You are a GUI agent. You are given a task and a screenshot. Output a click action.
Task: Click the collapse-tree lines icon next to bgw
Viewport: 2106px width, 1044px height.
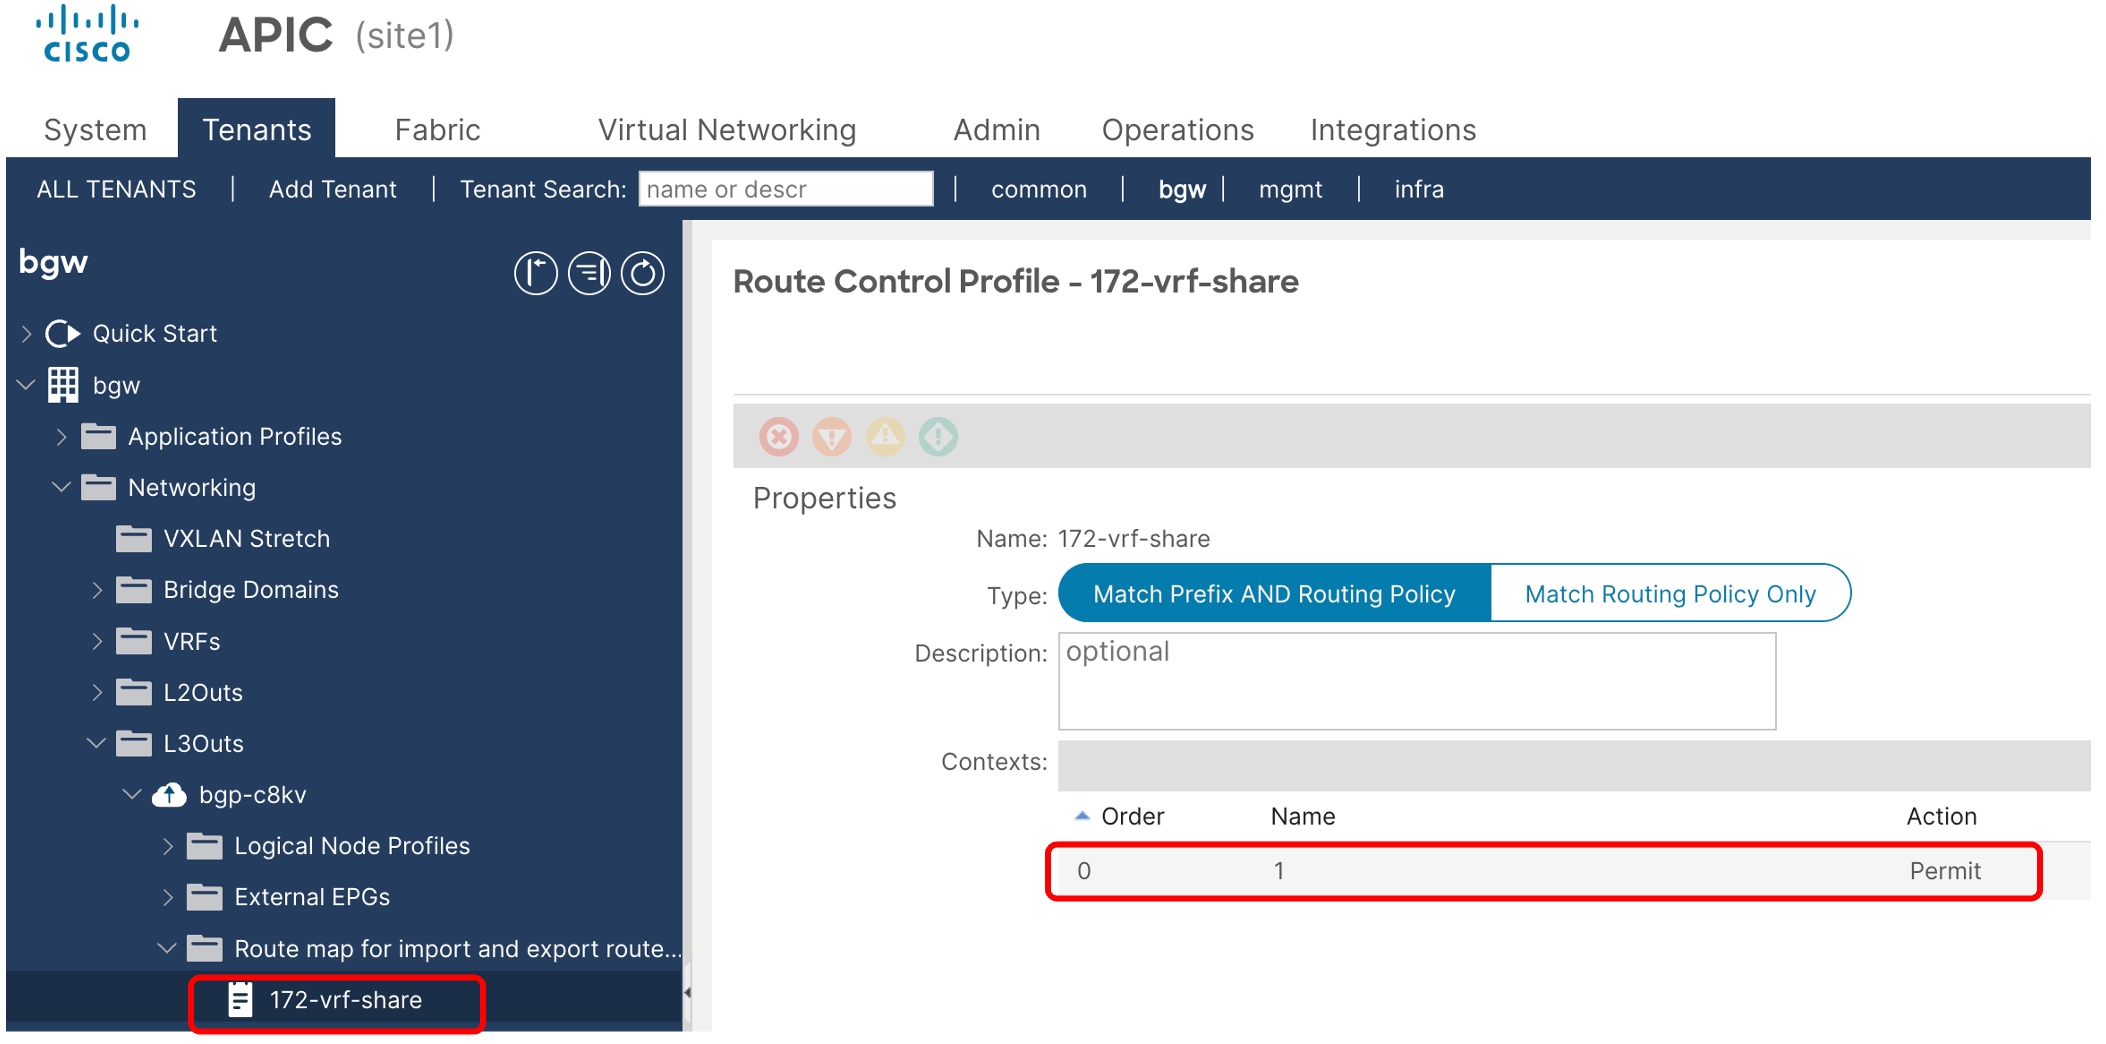coord(589,273)
